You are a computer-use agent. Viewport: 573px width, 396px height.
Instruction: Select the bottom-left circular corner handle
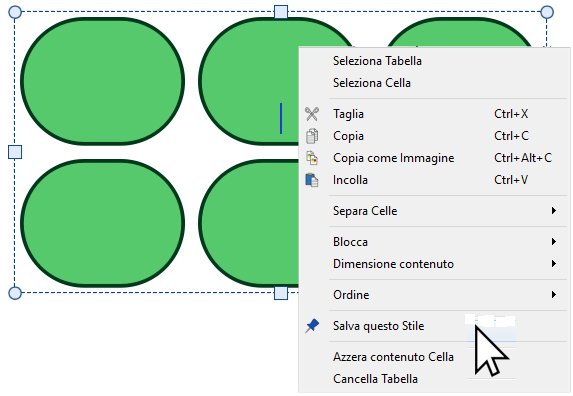[x=15, y=293]
